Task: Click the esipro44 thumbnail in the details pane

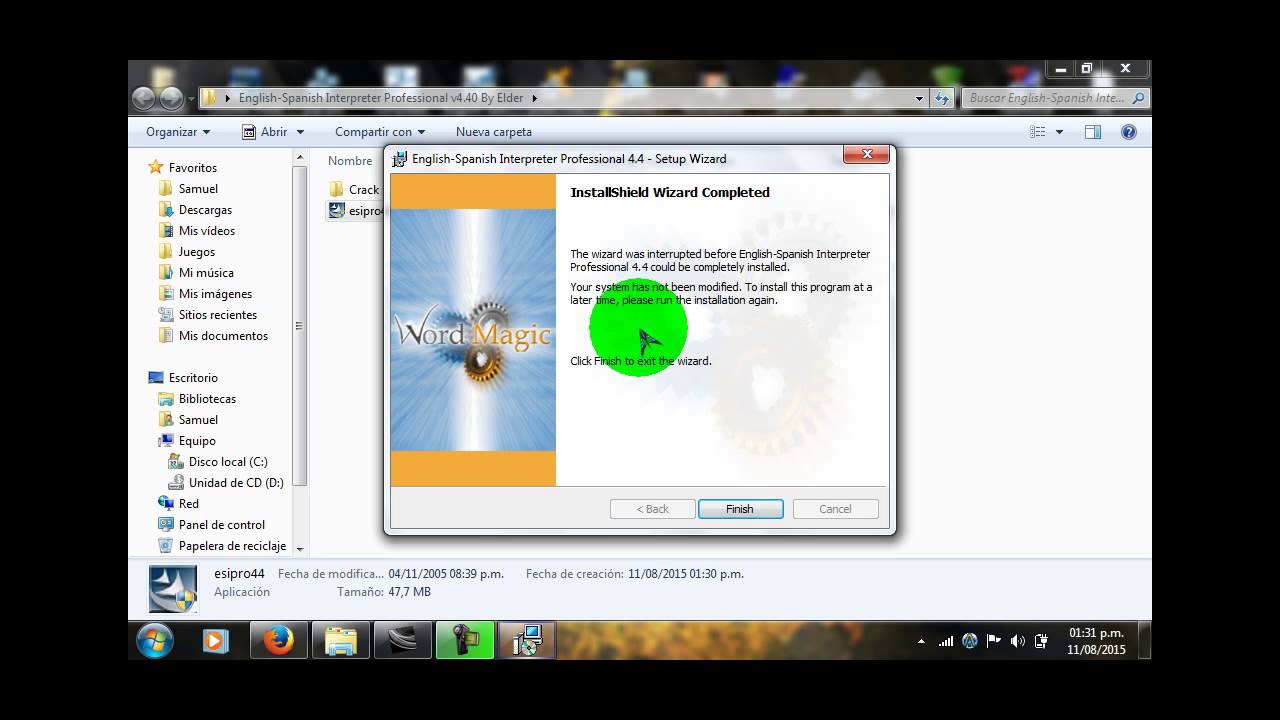Action: click(x=173, y=588)
